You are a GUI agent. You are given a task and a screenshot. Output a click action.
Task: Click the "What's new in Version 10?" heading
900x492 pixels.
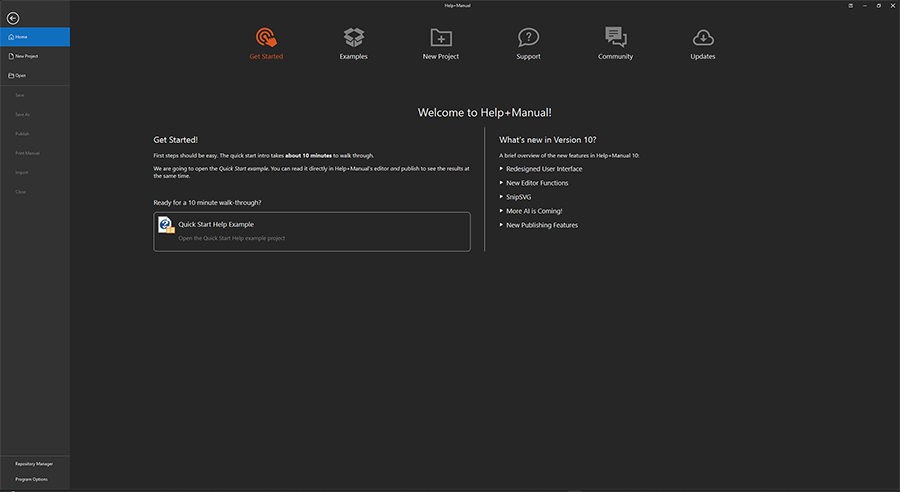click(x=548, y=140)
